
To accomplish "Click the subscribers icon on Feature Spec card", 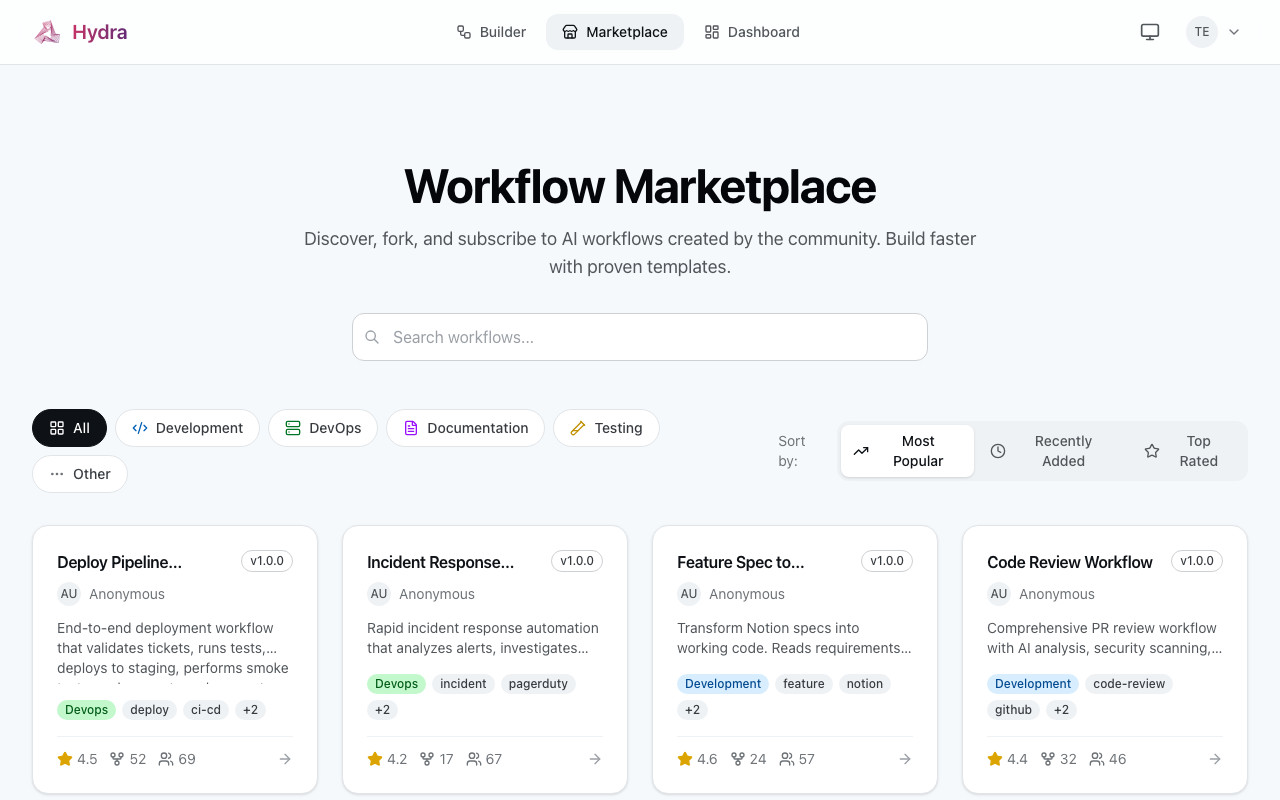I will click(x=786, y=759).
